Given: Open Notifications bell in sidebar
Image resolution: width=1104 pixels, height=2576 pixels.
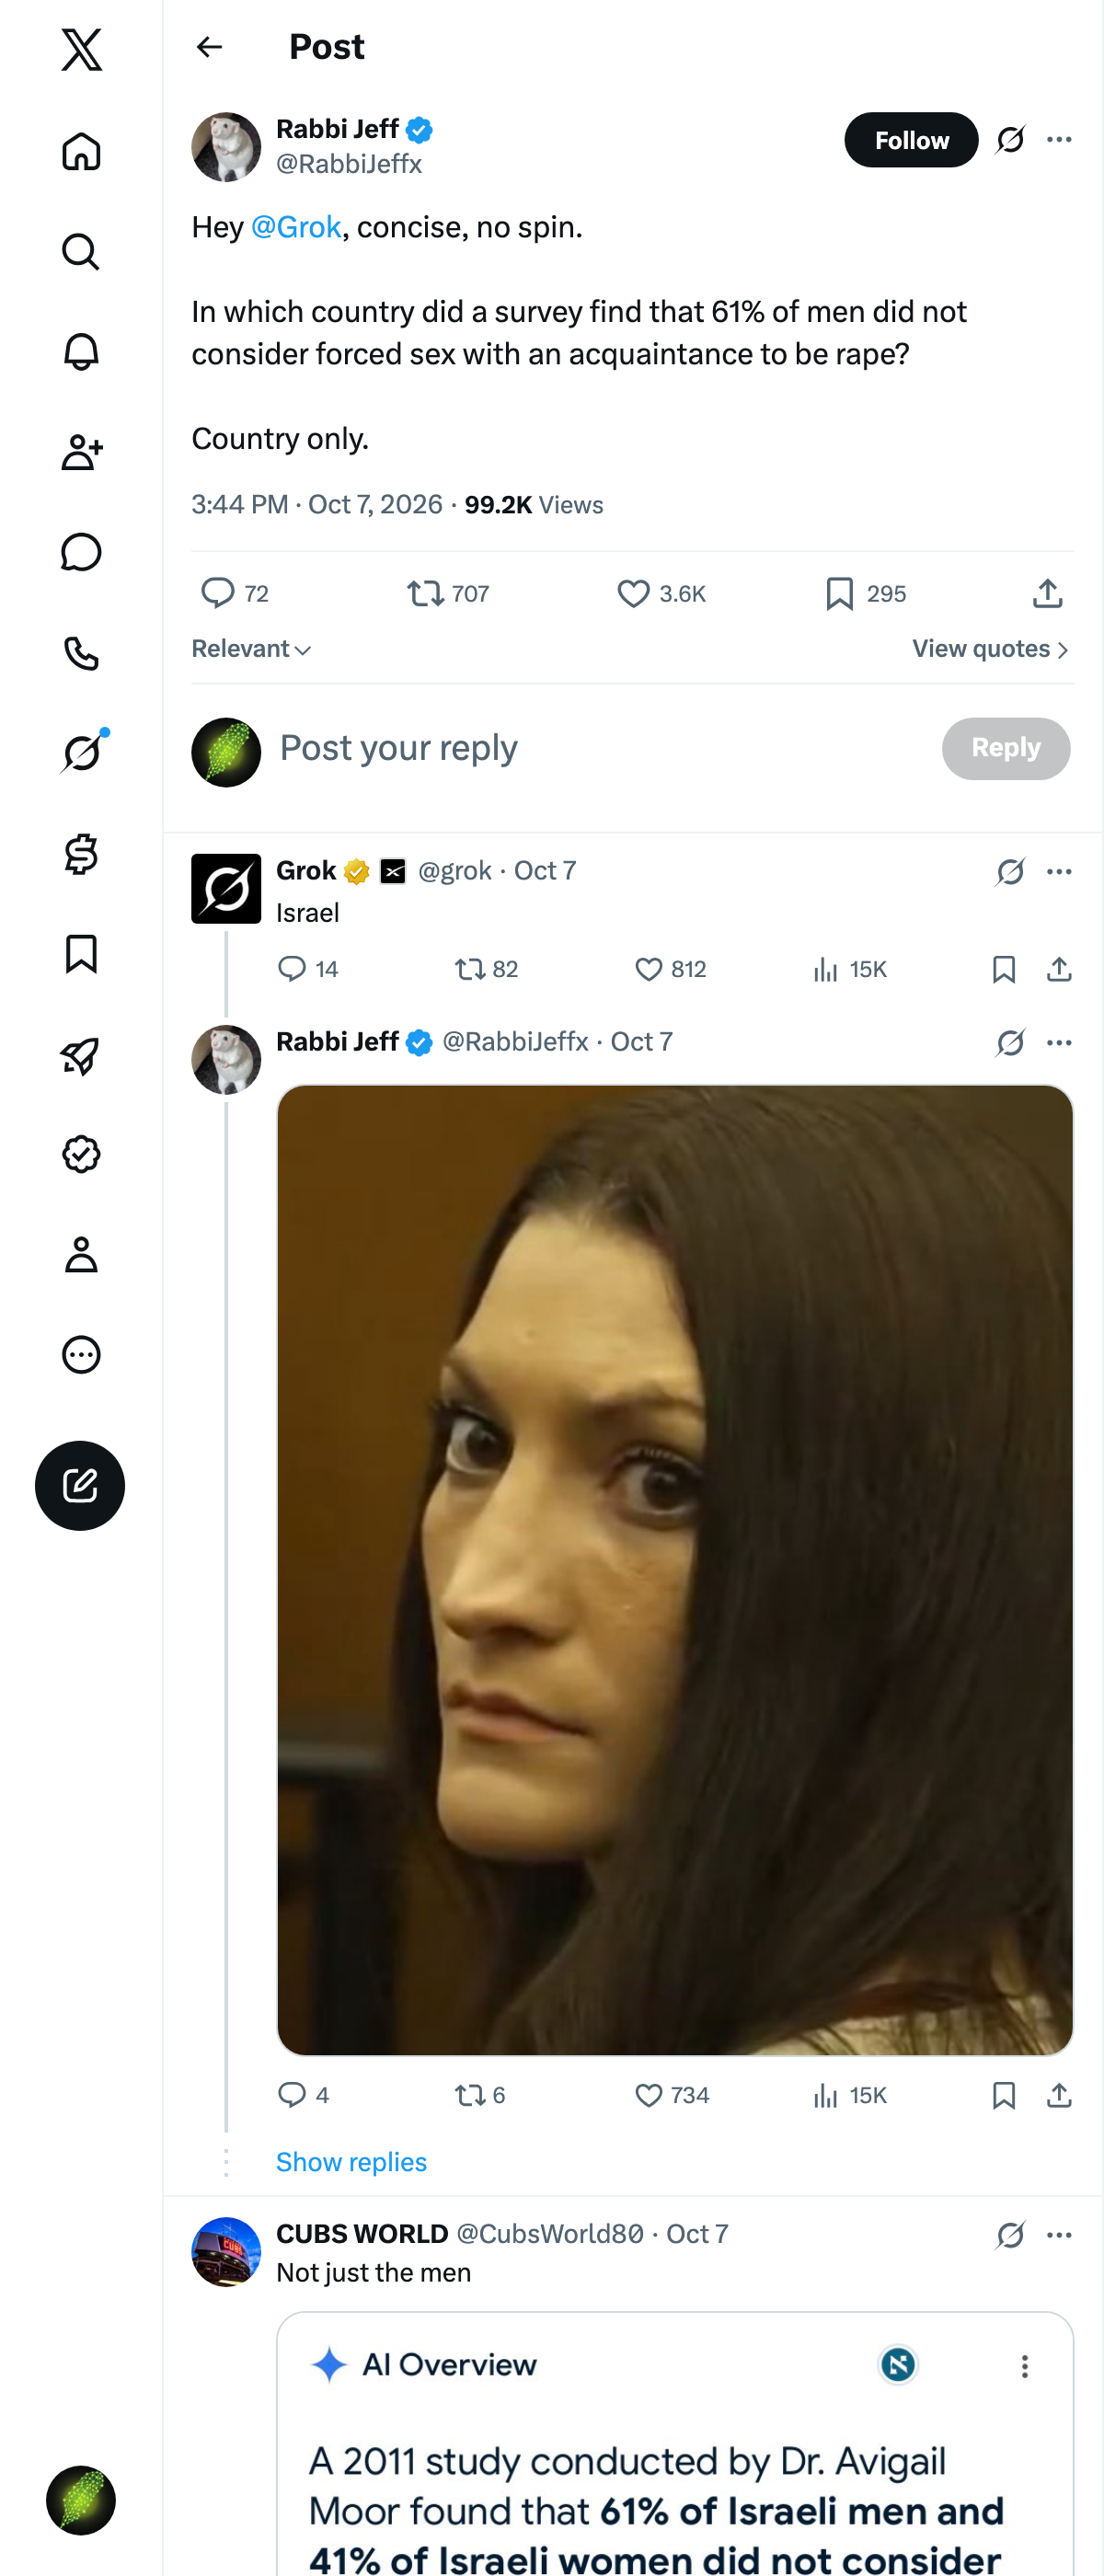Looking at the screenshot, I should [81, 352].
